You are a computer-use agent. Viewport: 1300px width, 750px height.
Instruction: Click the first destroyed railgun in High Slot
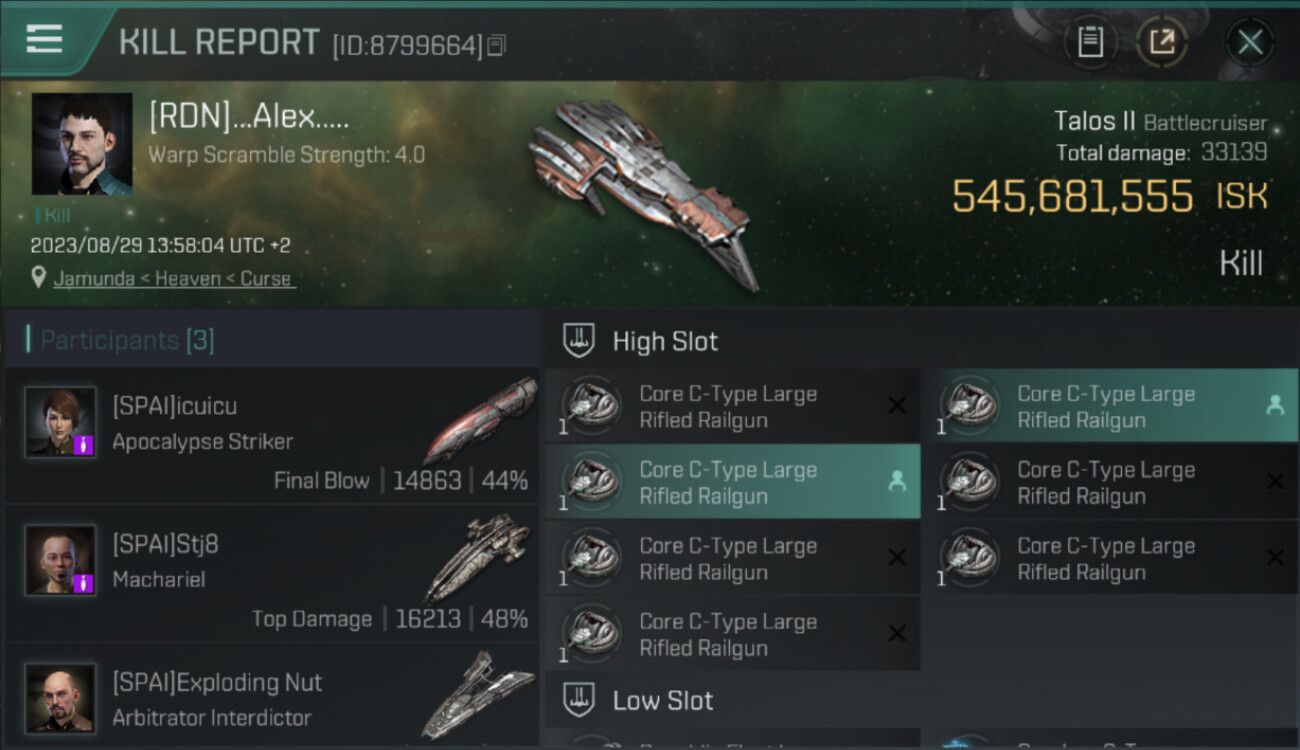[733, 407]
